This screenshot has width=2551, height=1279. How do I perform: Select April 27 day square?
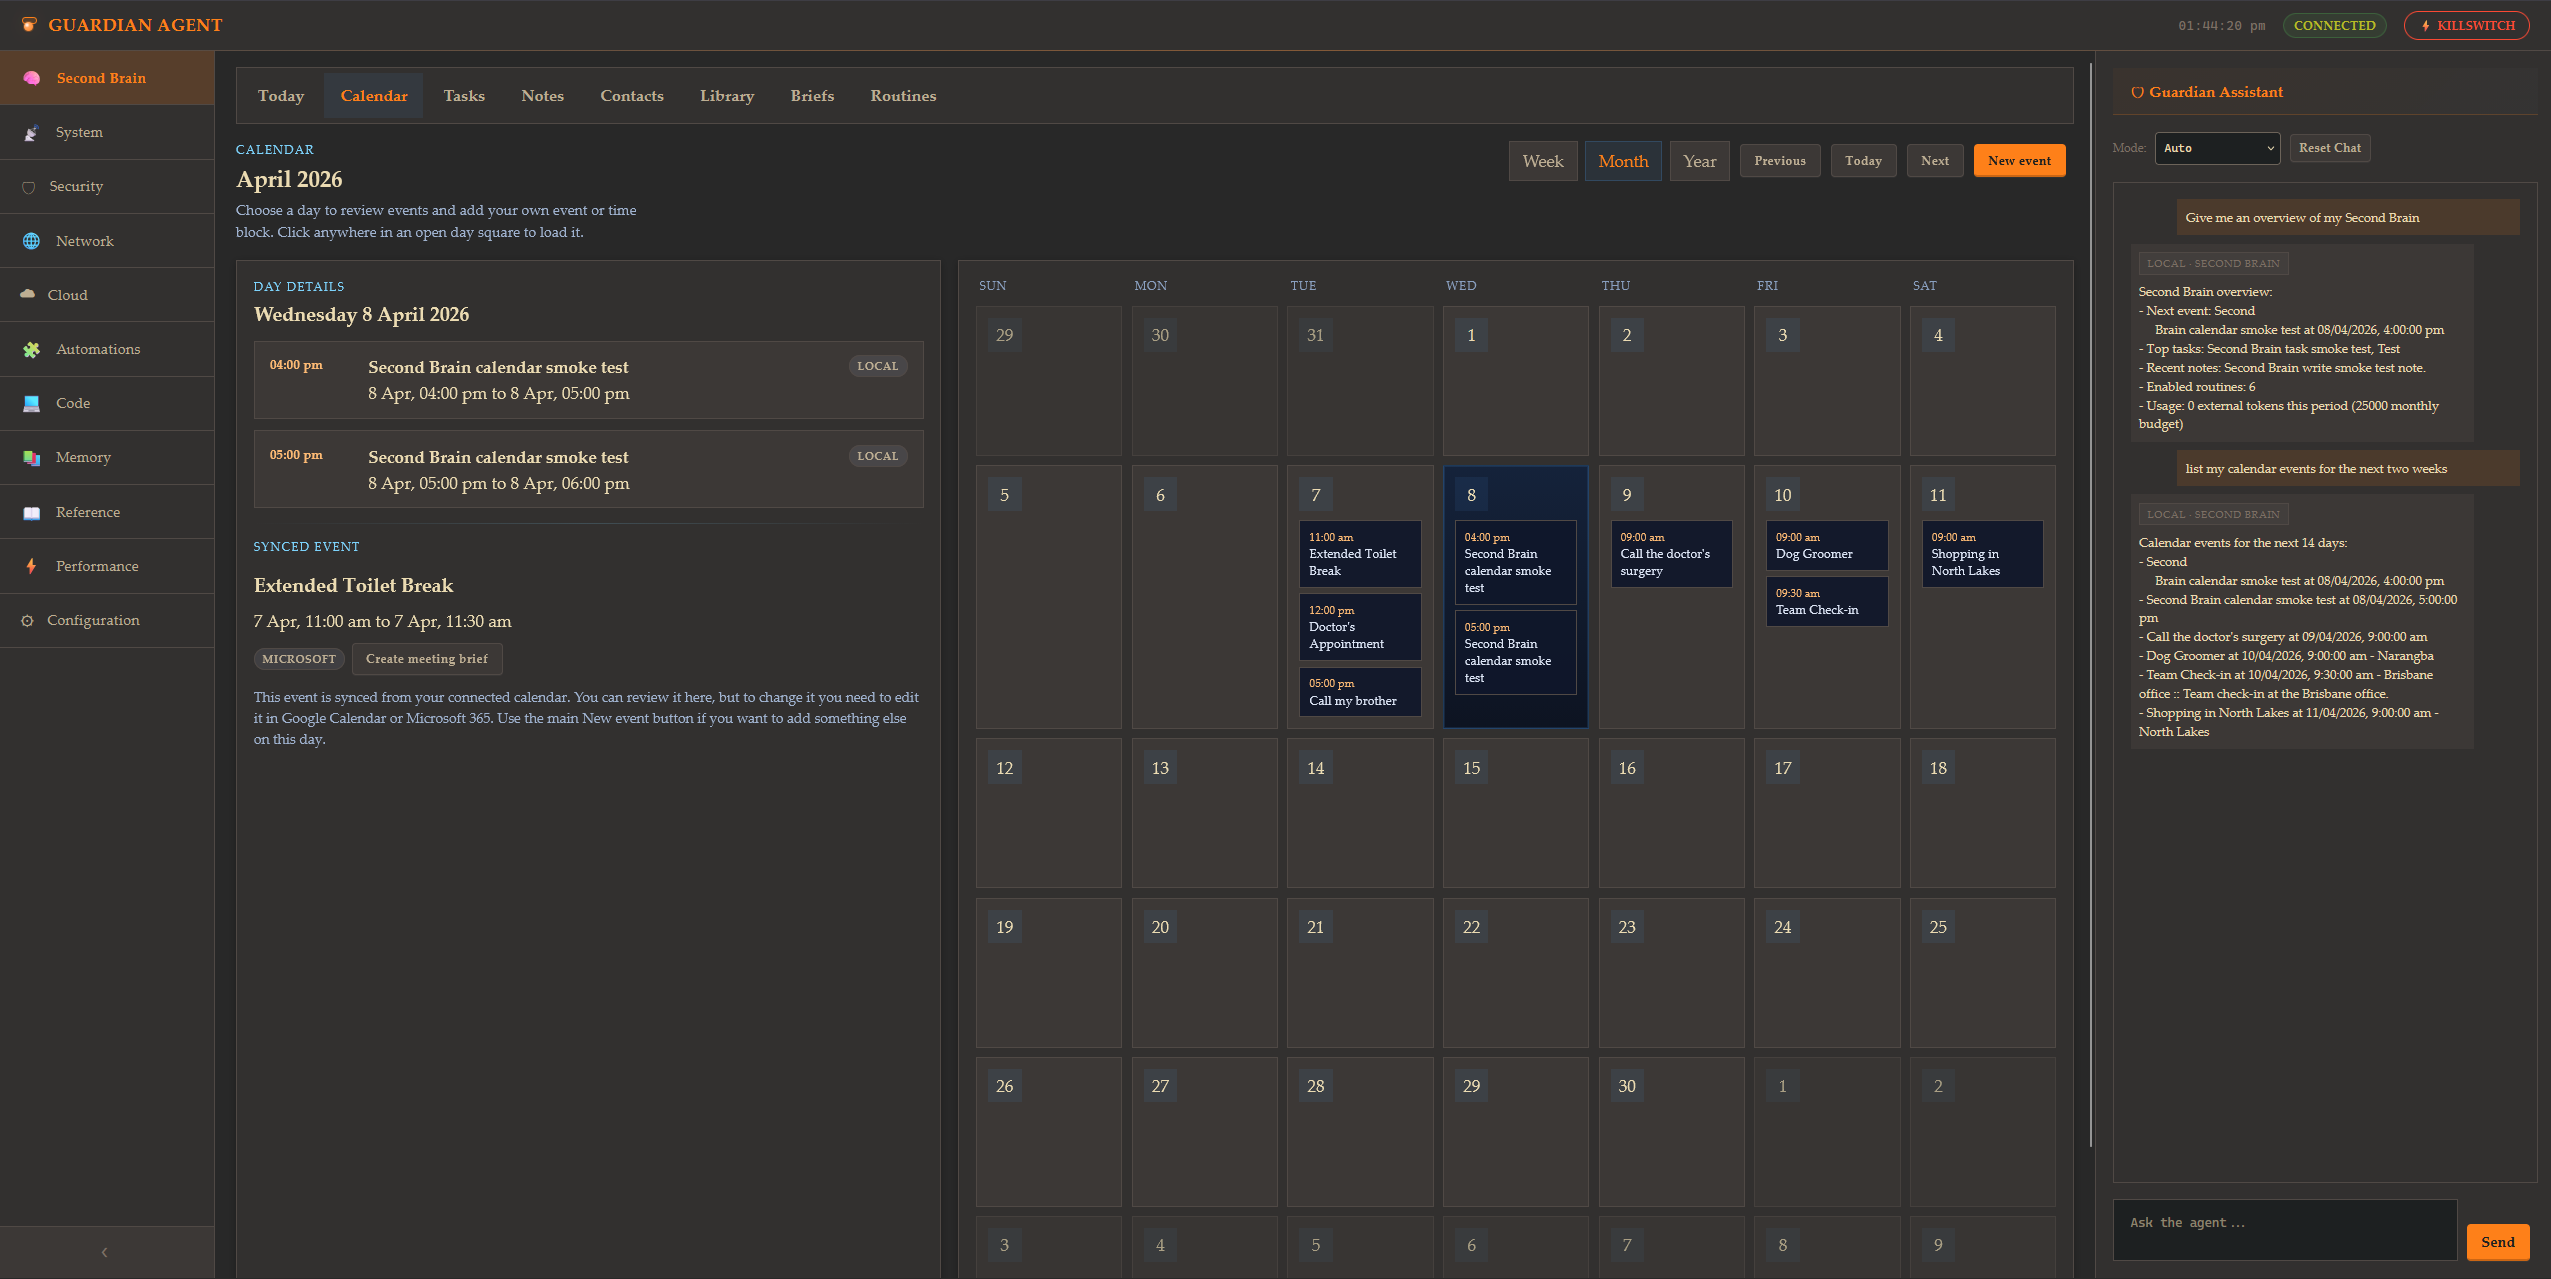pyautogui.click(x=1204, y=1131)
